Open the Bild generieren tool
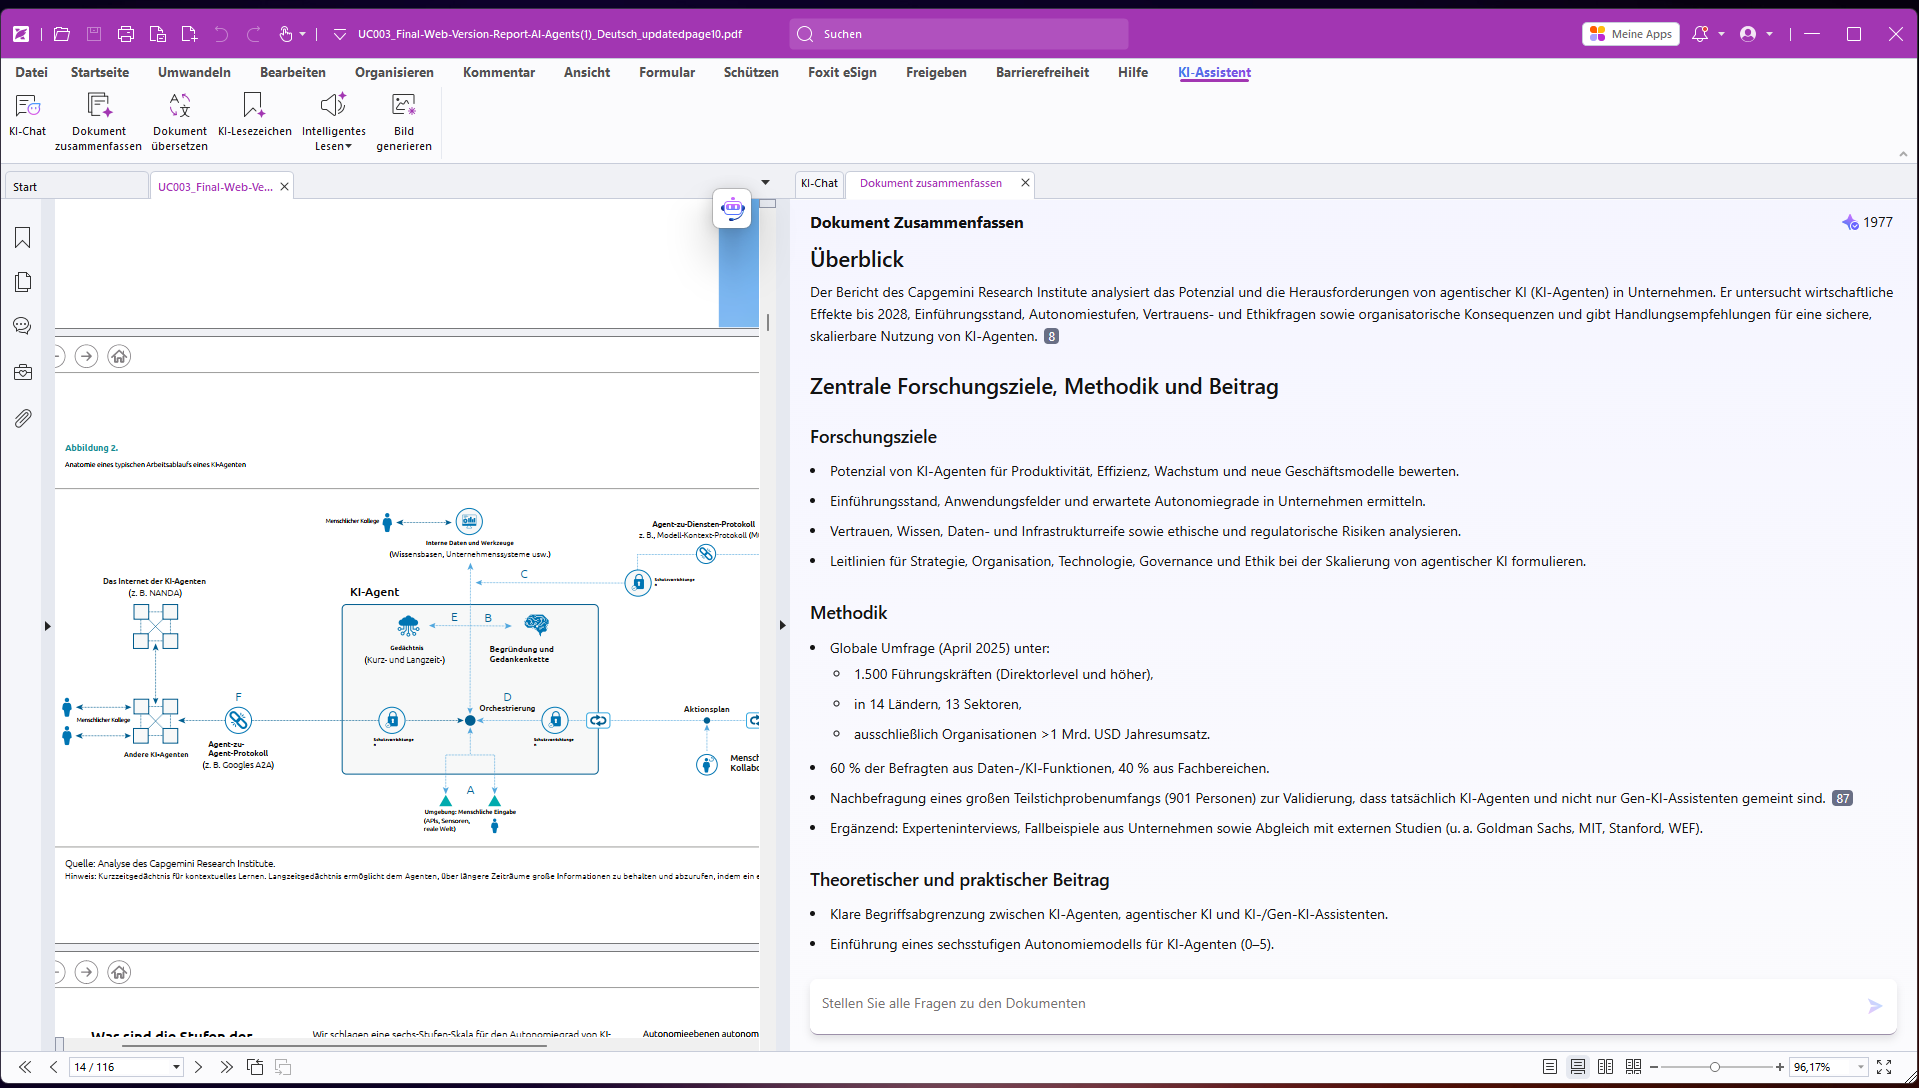 click(x=404, y=122)
